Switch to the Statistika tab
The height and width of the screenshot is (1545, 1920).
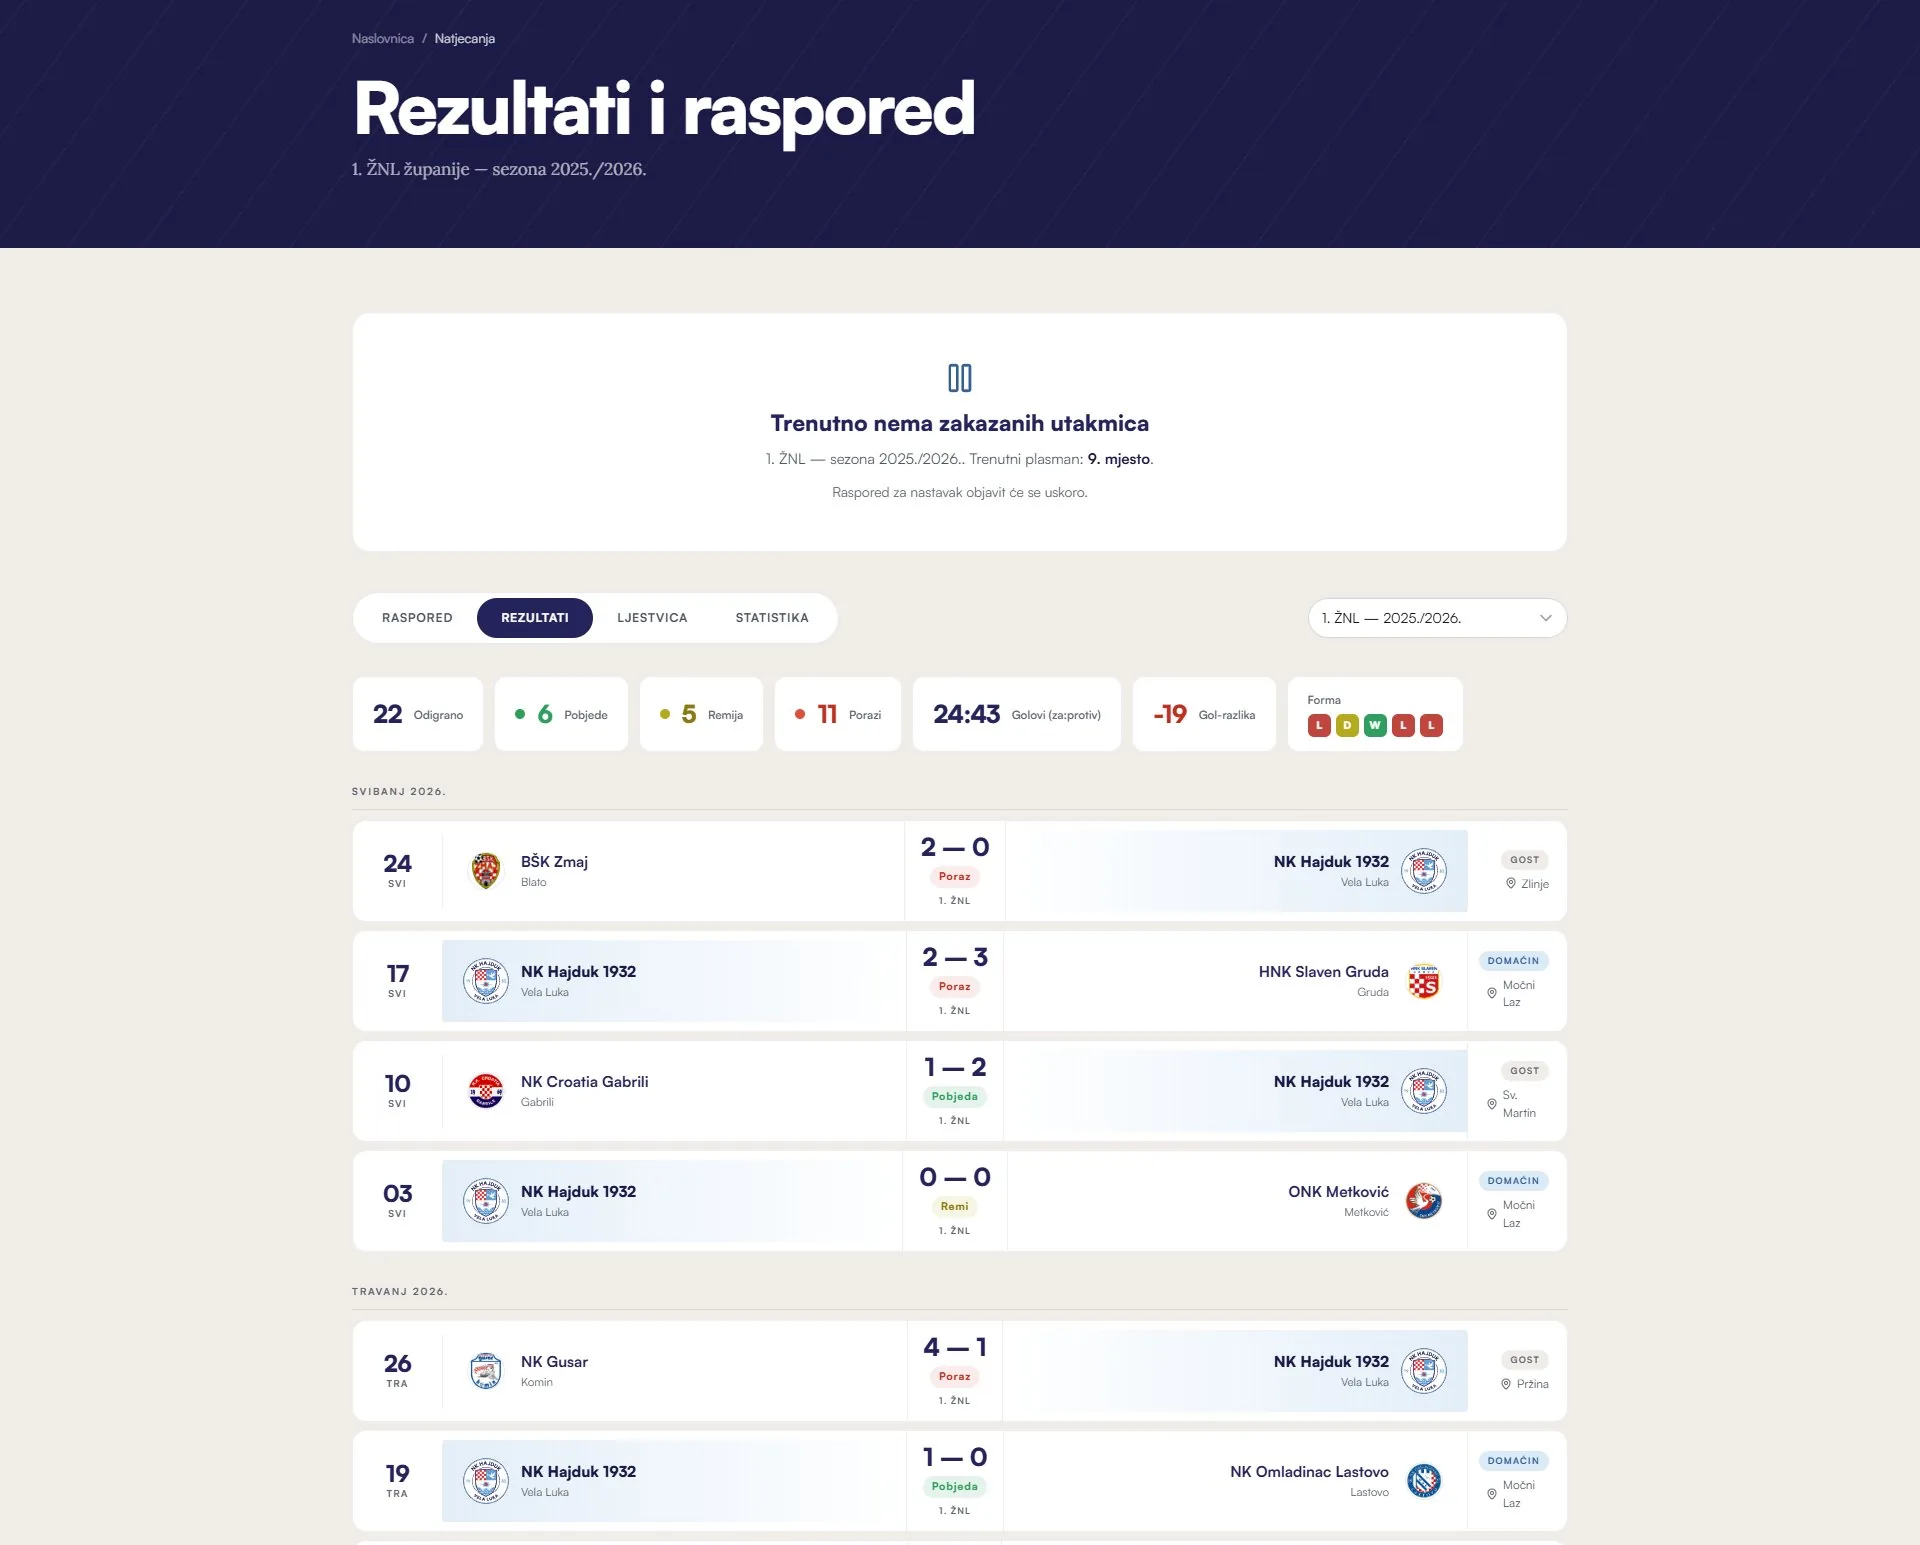(772, 618)
